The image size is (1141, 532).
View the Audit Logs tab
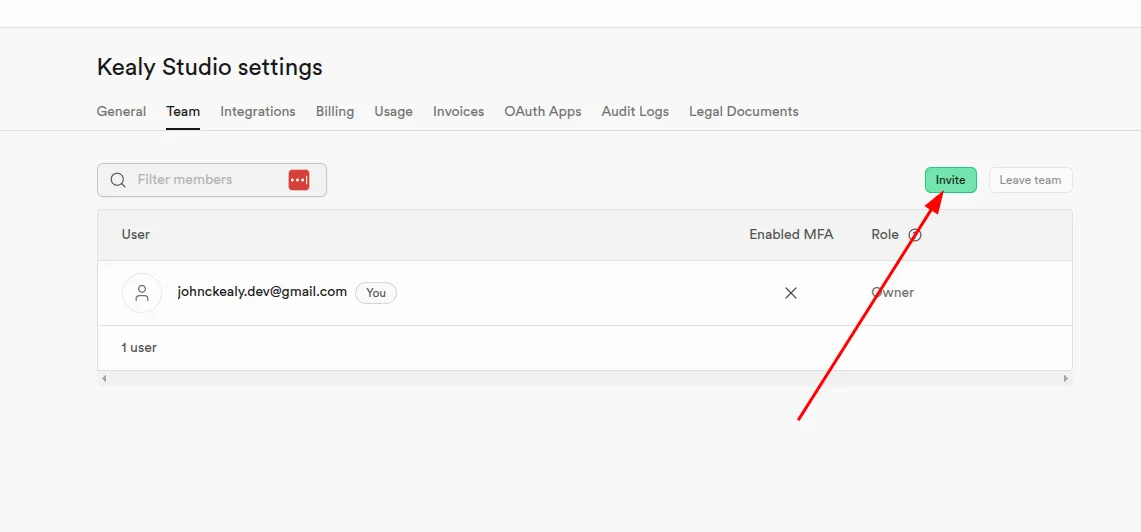point(635,111)
